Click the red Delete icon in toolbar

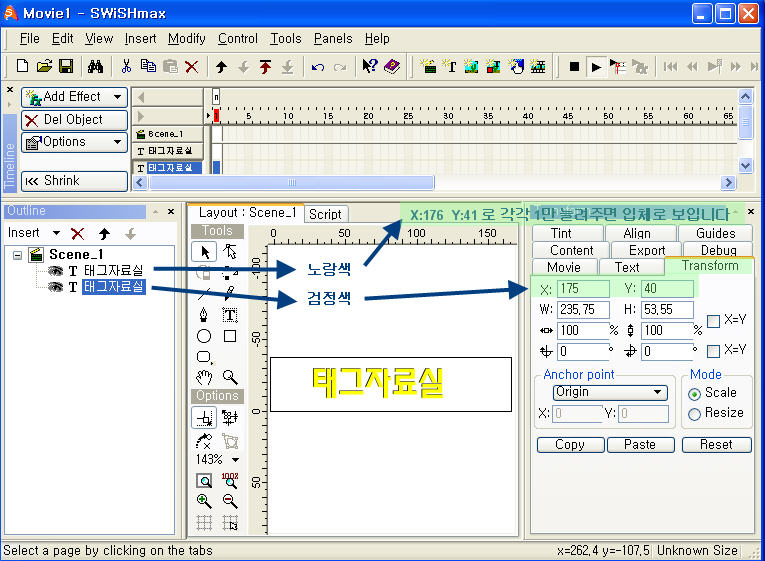pos(191,67)
